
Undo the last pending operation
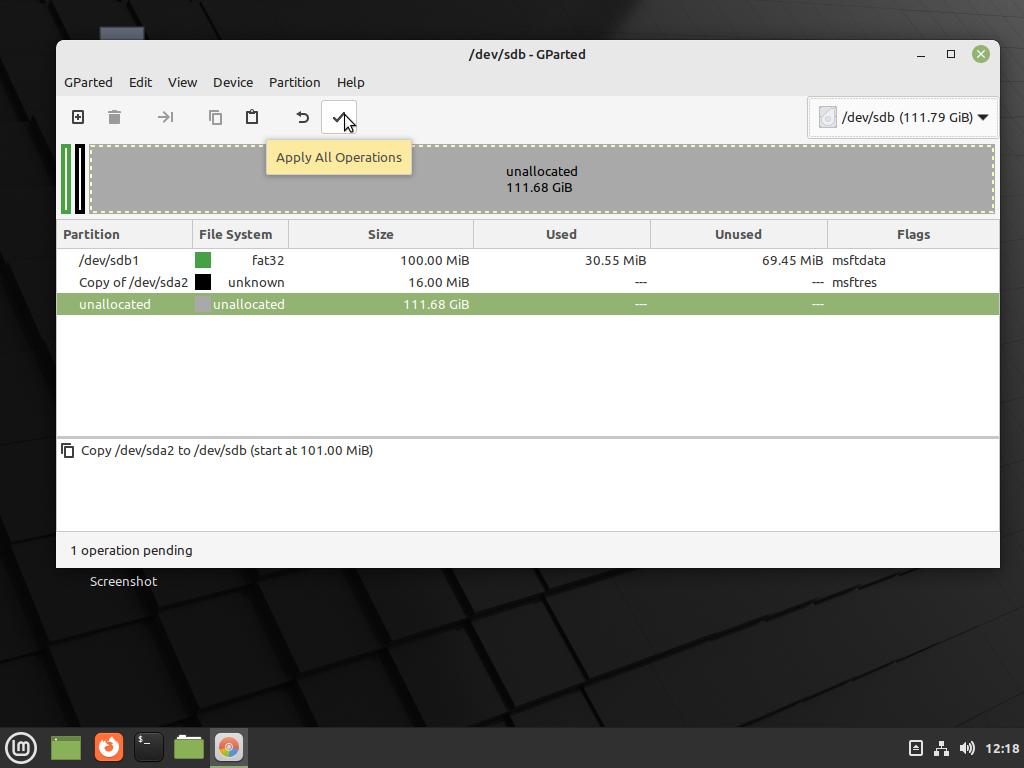(302, 117)
